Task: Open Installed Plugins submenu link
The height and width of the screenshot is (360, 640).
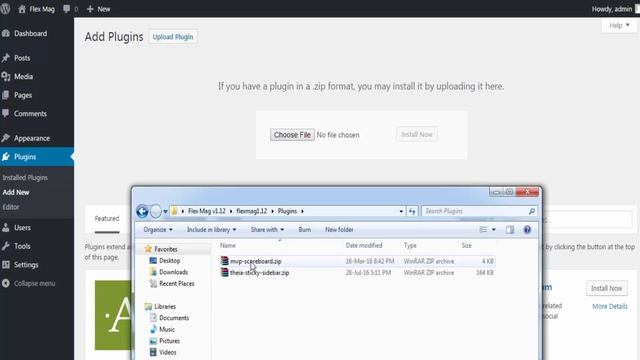Action: [25, 178]
